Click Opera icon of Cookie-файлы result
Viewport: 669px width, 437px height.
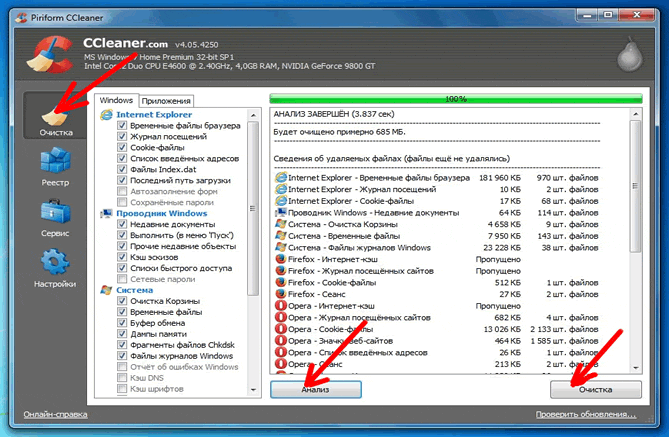(x=281, y=329)
